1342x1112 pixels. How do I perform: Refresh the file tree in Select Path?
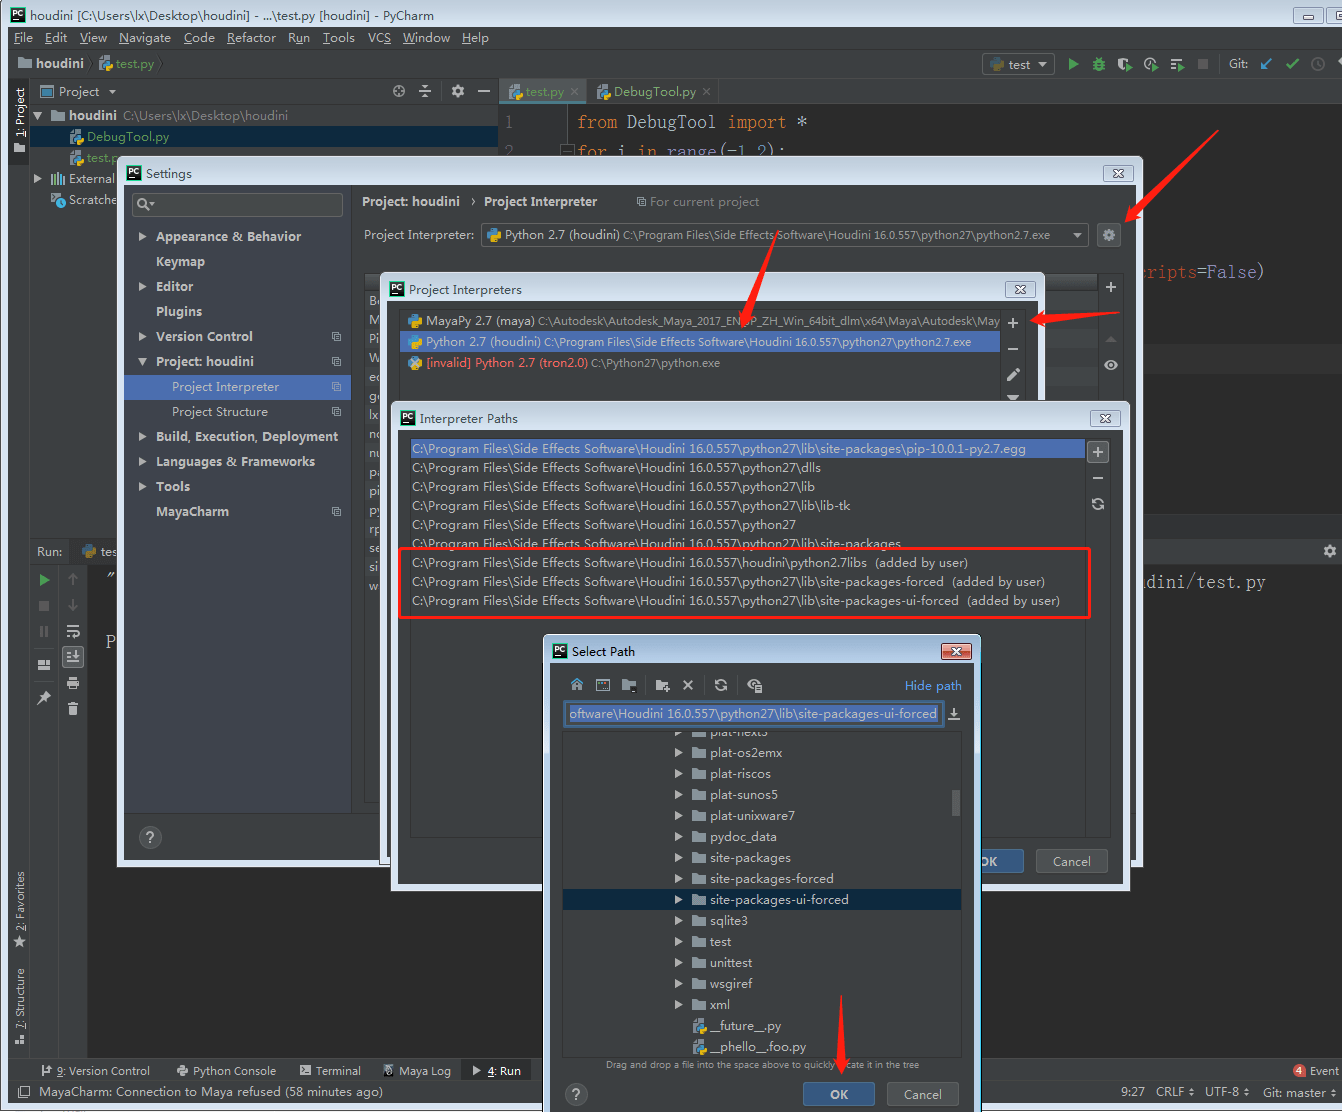pos(721,685)
